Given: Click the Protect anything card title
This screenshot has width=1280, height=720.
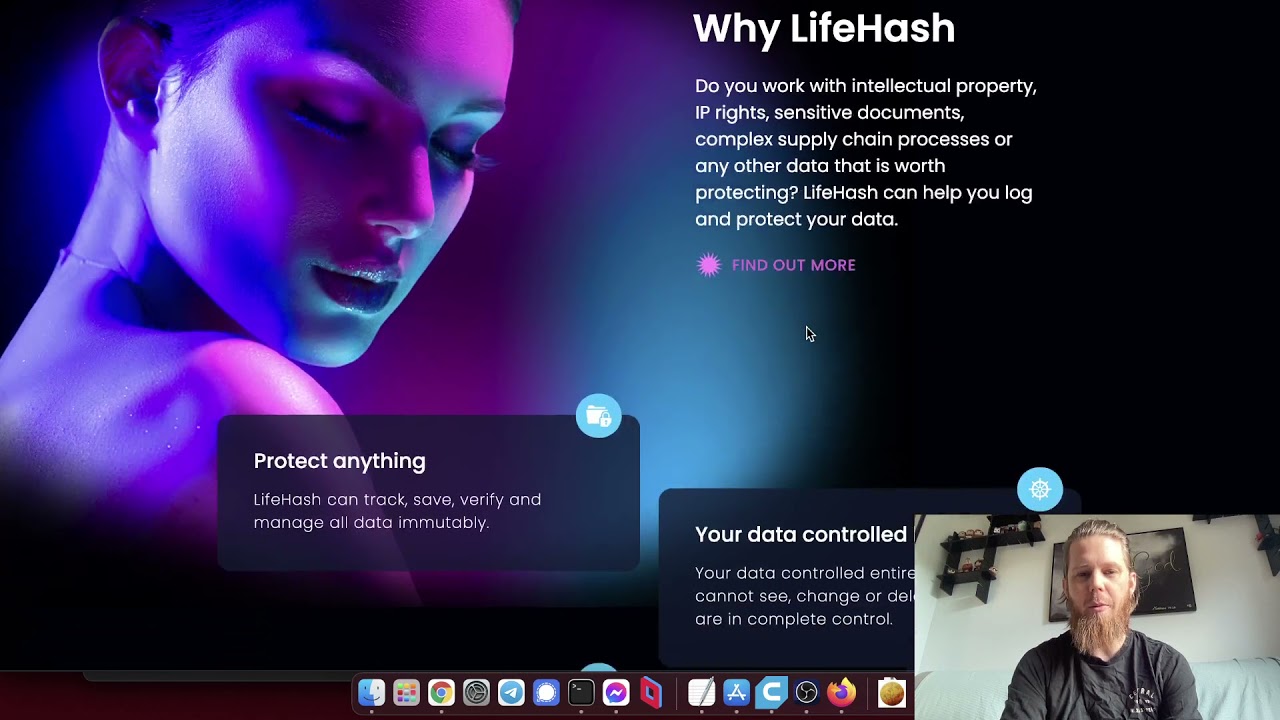Looking at the screenshot, I should [340, 461].
